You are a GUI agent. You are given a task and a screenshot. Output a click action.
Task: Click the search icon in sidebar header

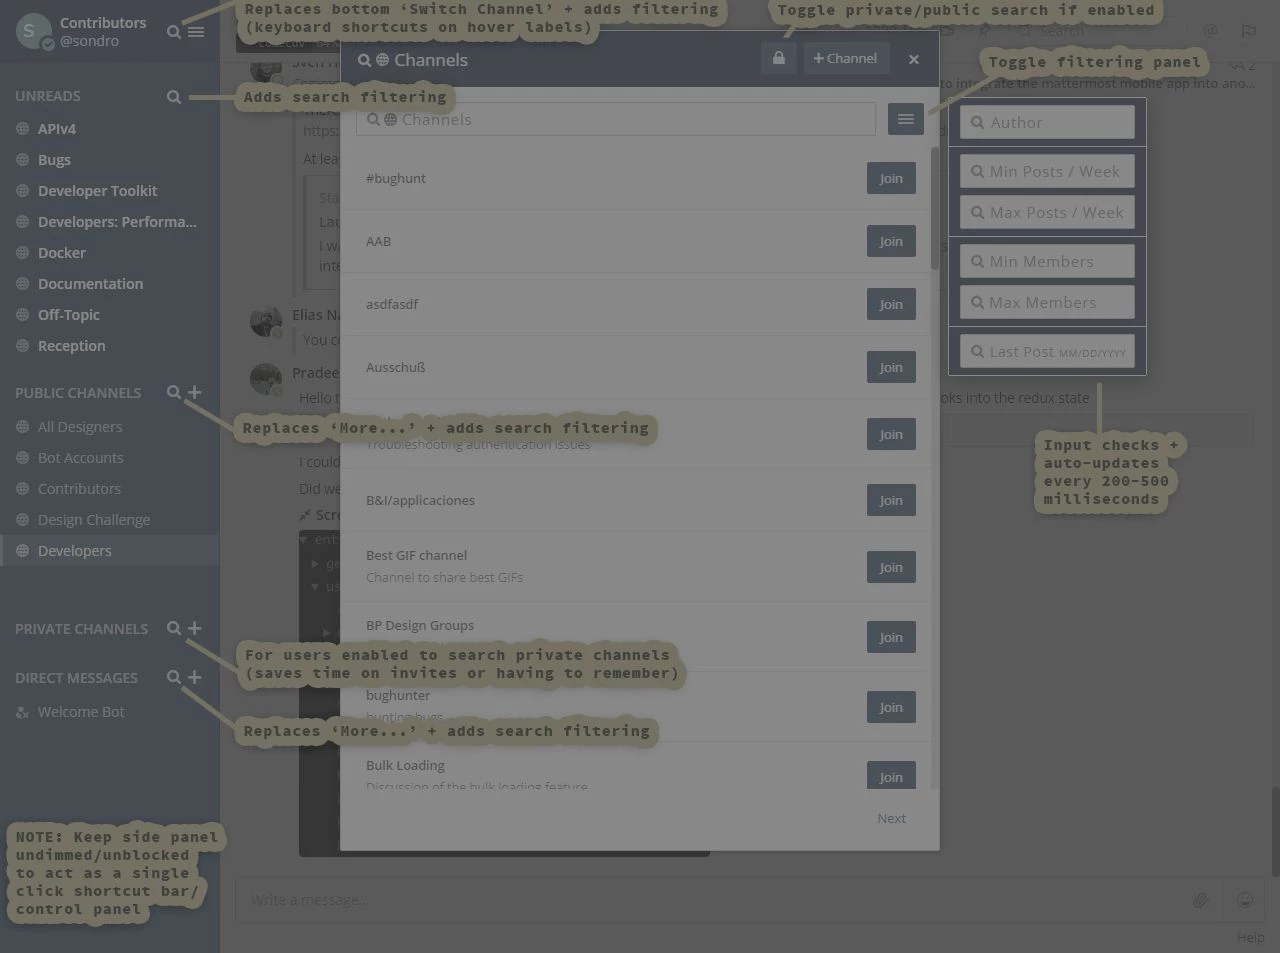pos(174,32)
